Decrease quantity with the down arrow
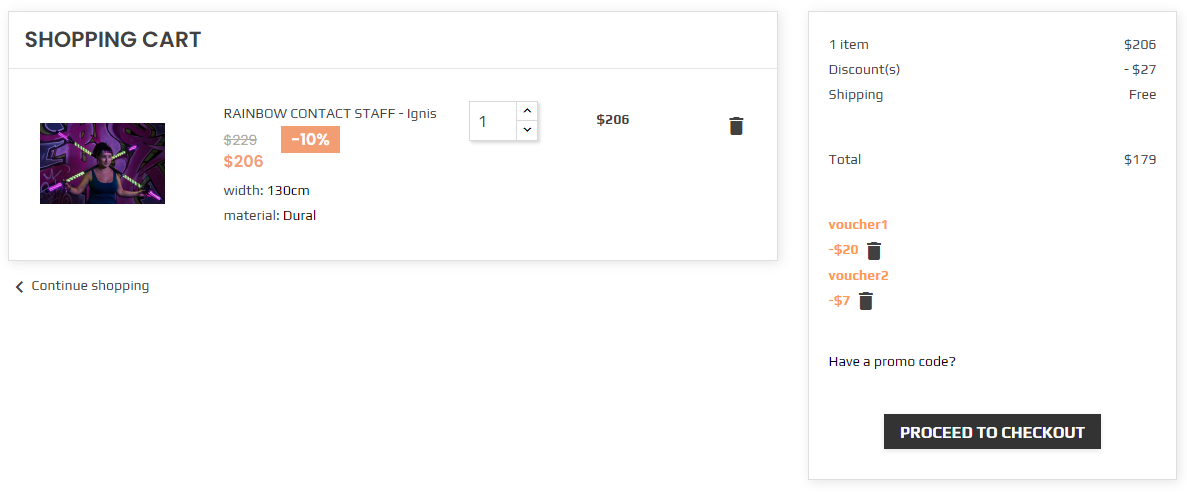Viewport: 1187px width, 494px height. [x=528, y=131]
